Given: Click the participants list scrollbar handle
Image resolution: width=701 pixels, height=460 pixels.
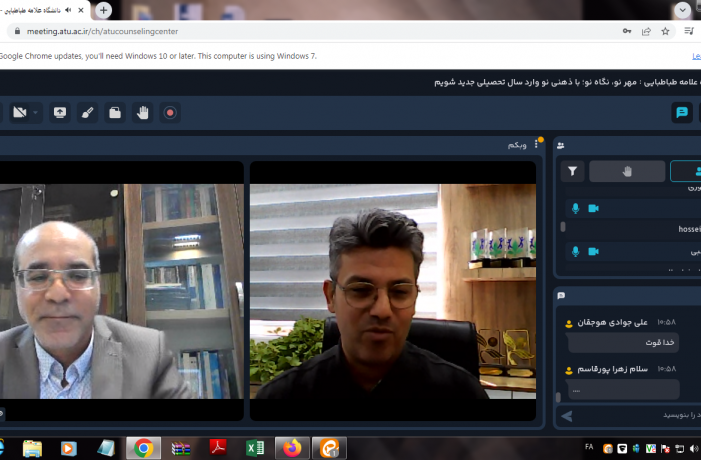Looking at the screenshot, I should (x=563, y=227).
